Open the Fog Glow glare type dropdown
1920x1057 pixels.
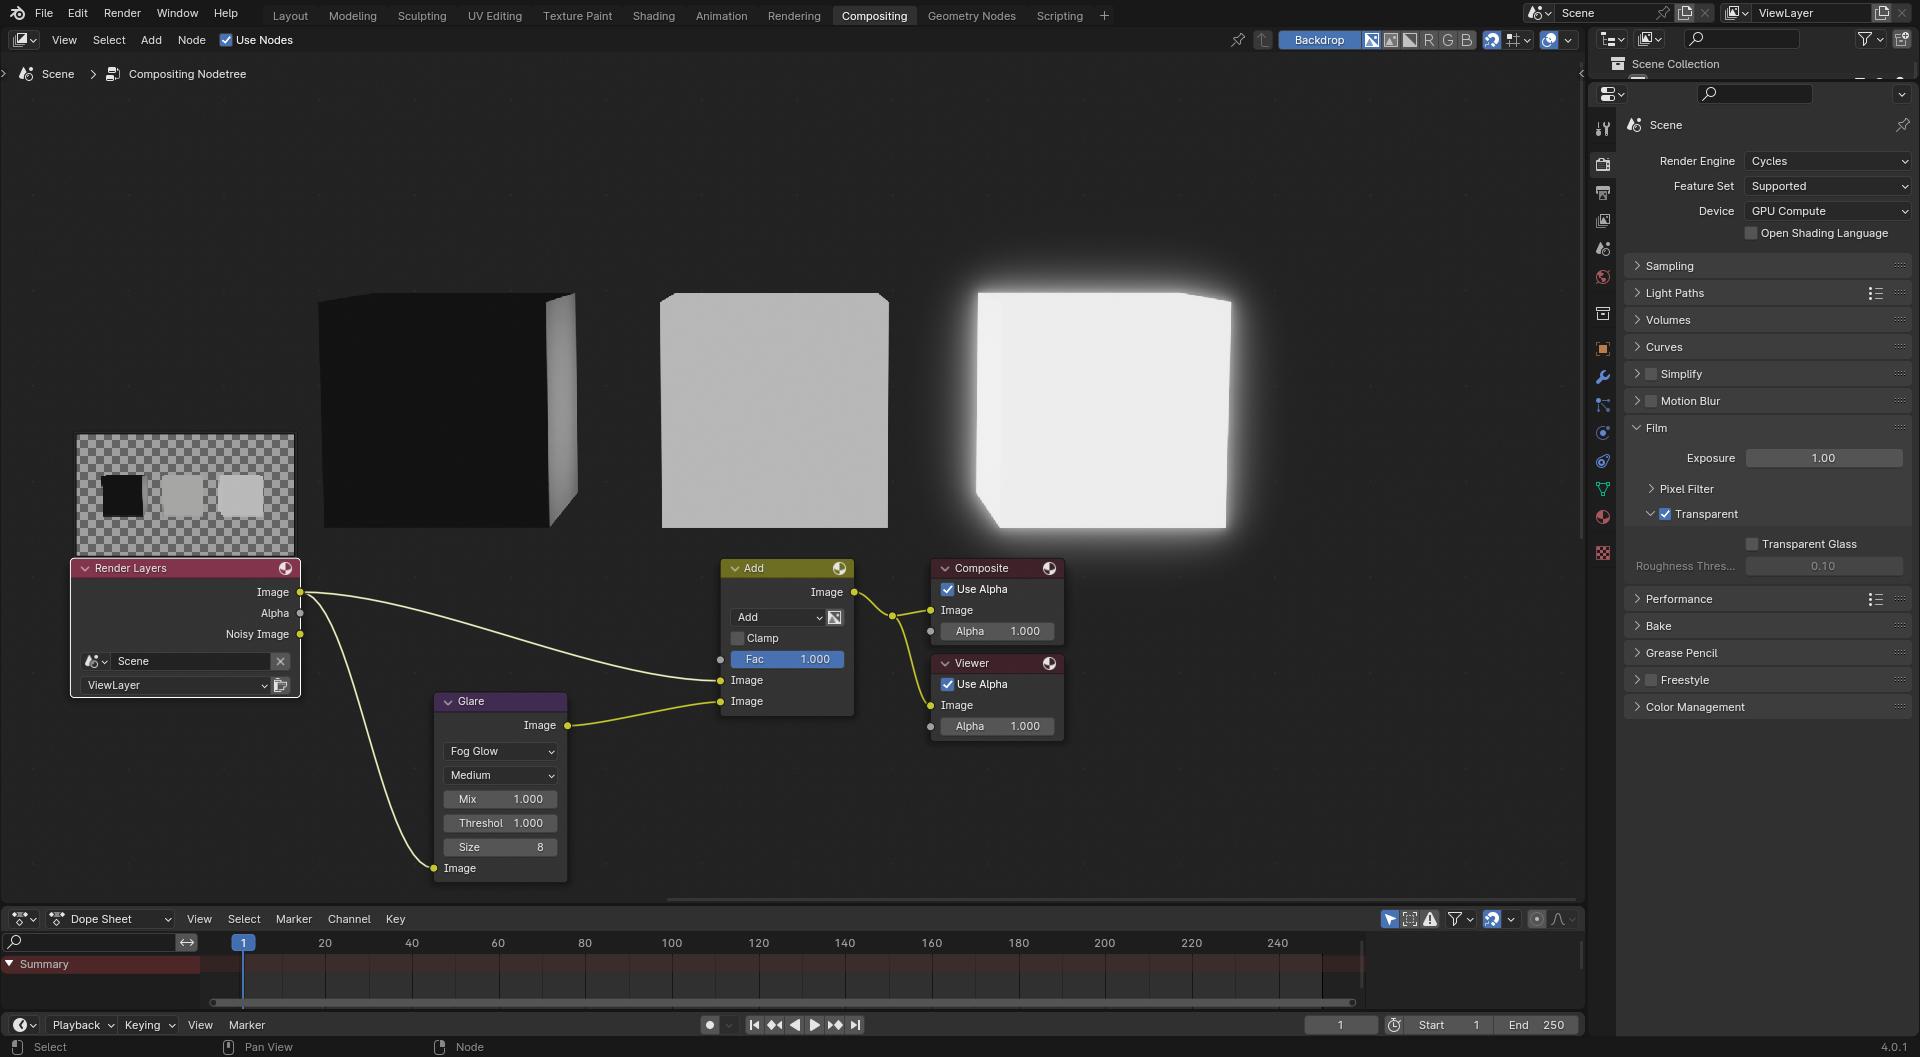[x=500, y=751]
